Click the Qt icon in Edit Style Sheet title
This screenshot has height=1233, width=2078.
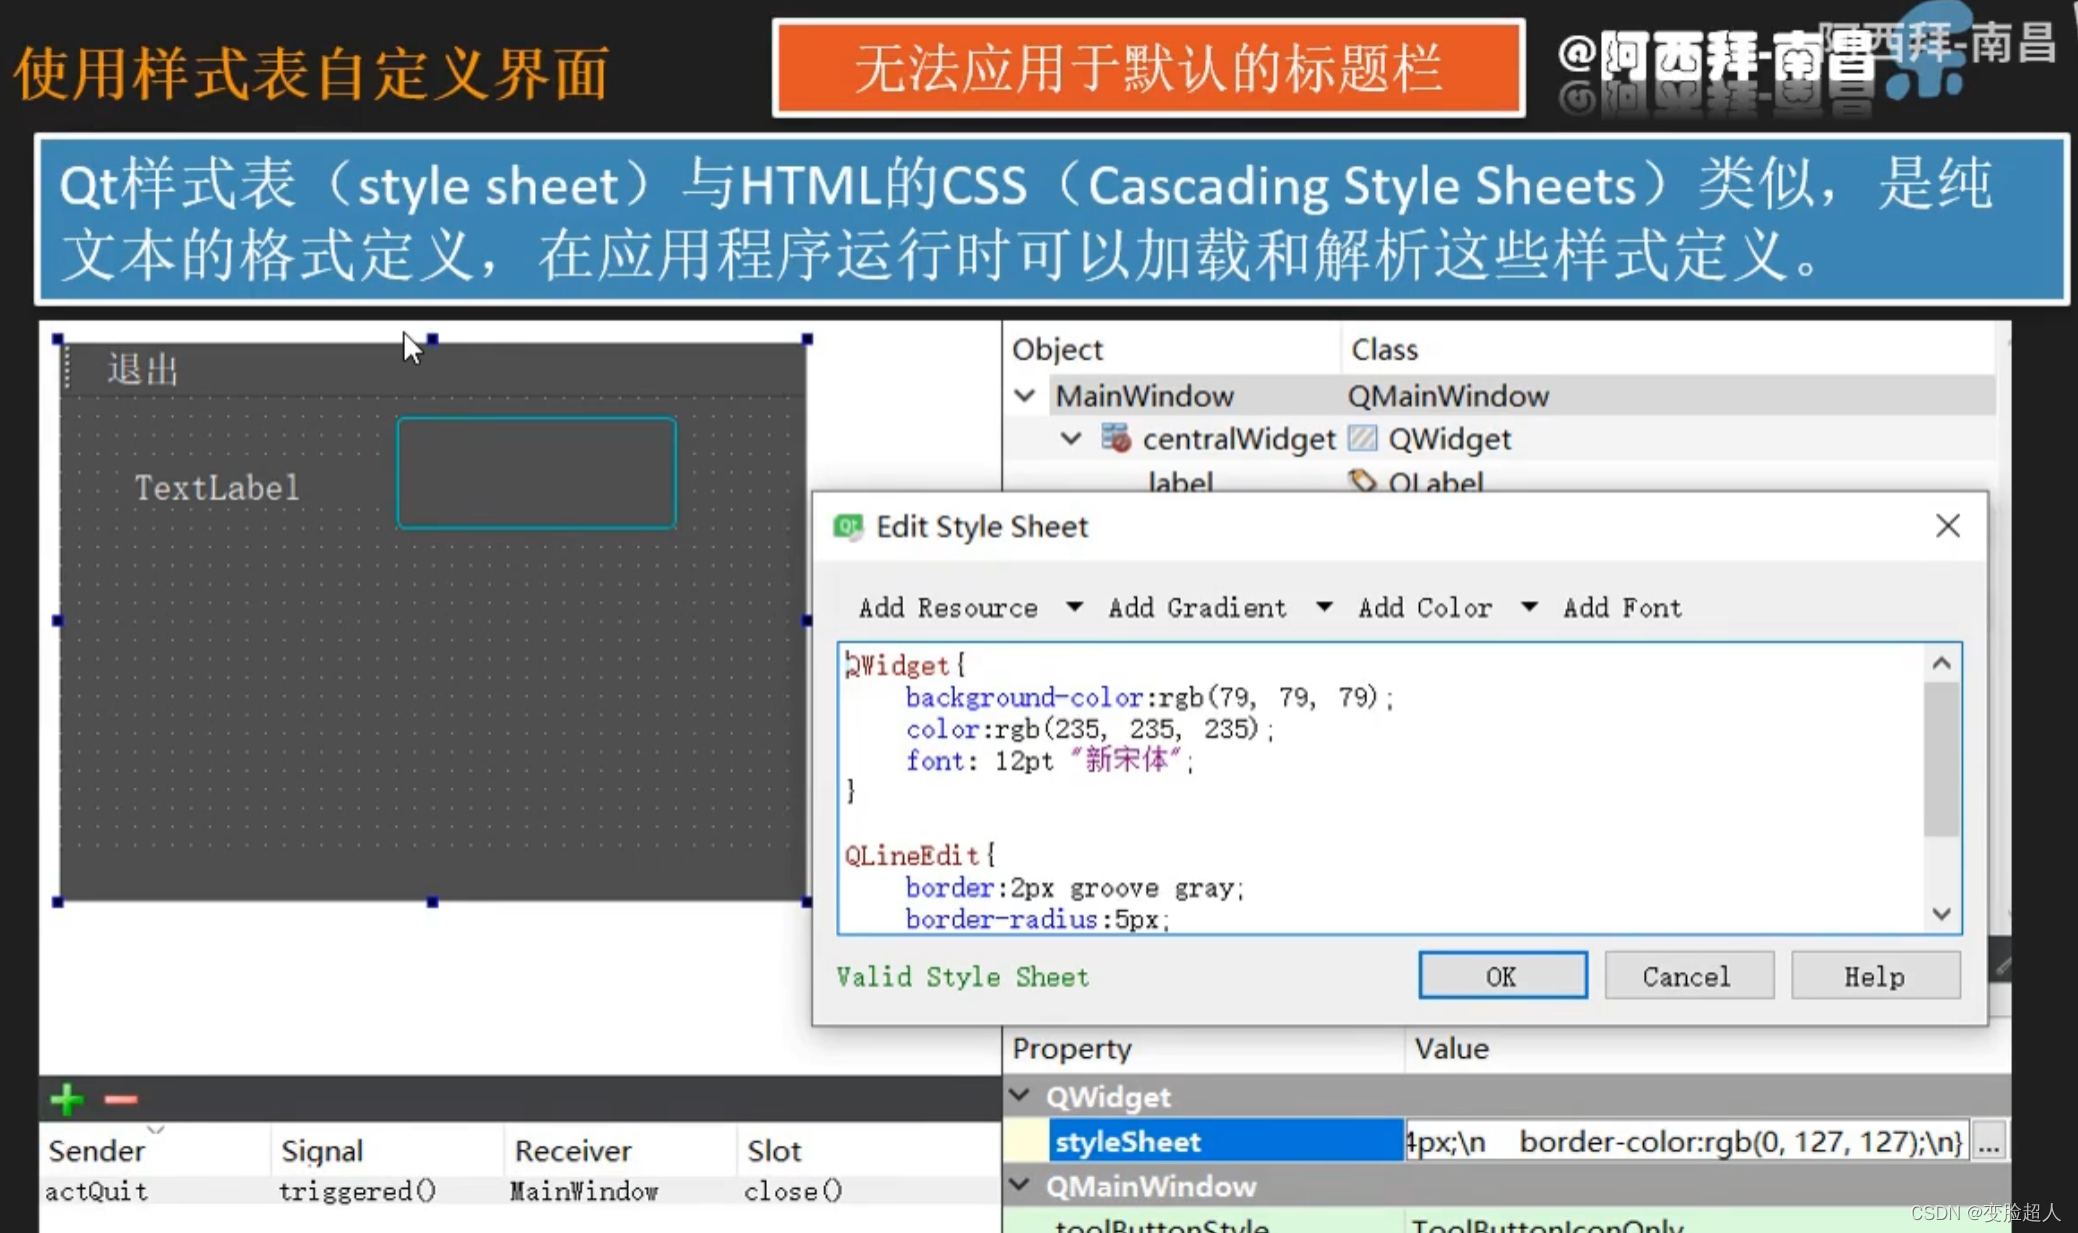848,526
